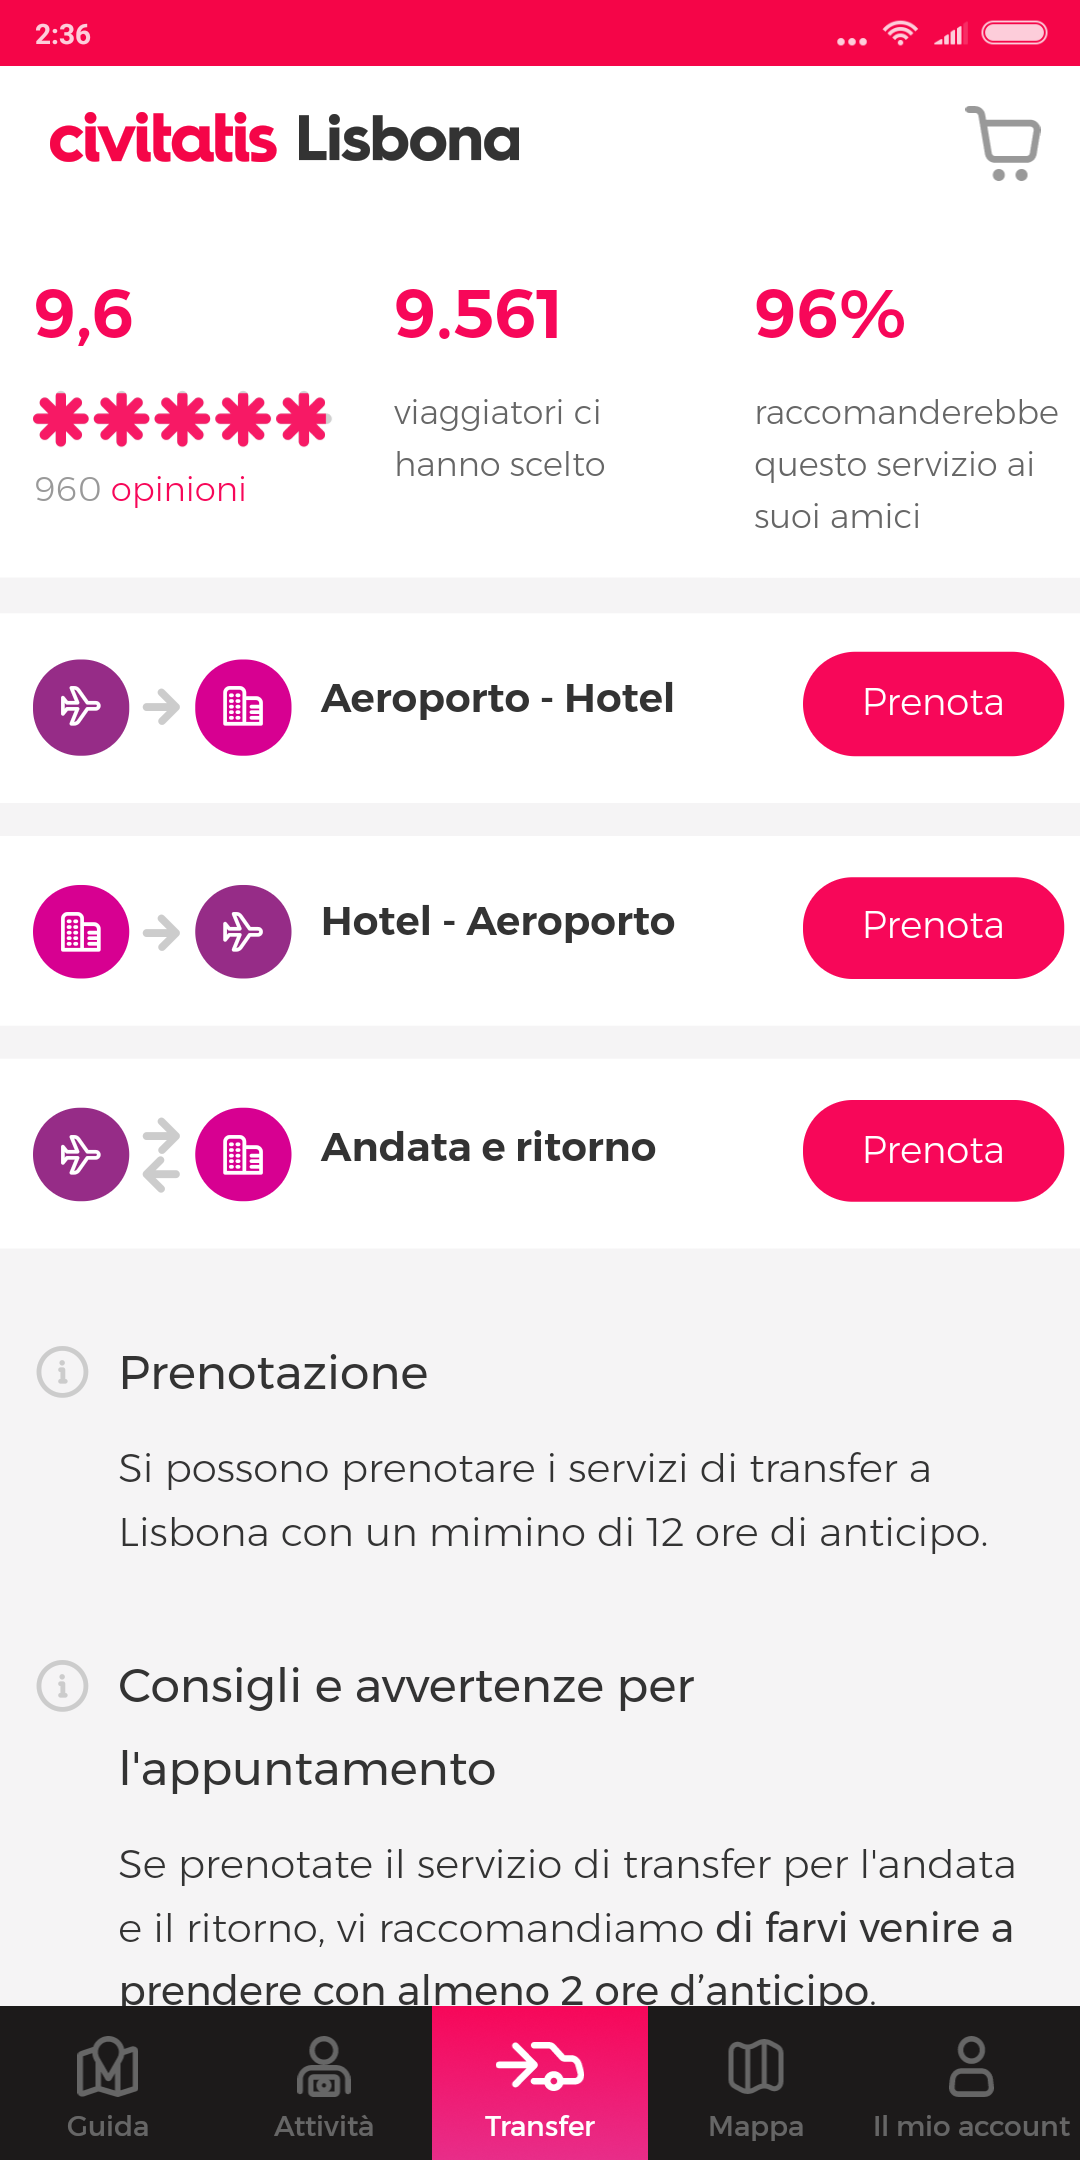Open the shopping cart icon
The height and width of the screenshot is (2160, 1080).
pyautogui.click(x=1004, y=143)
